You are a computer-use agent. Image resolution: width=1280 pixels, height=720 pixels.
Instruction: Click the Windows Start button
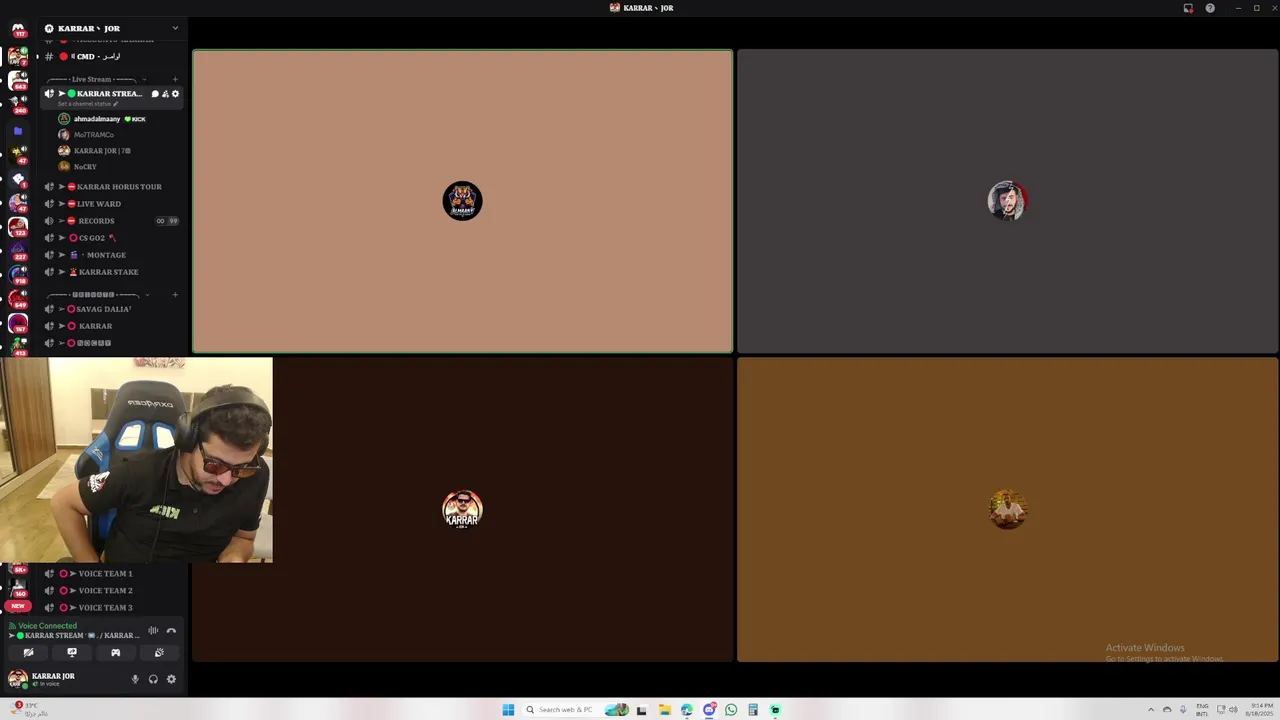(x=508, y=710)
